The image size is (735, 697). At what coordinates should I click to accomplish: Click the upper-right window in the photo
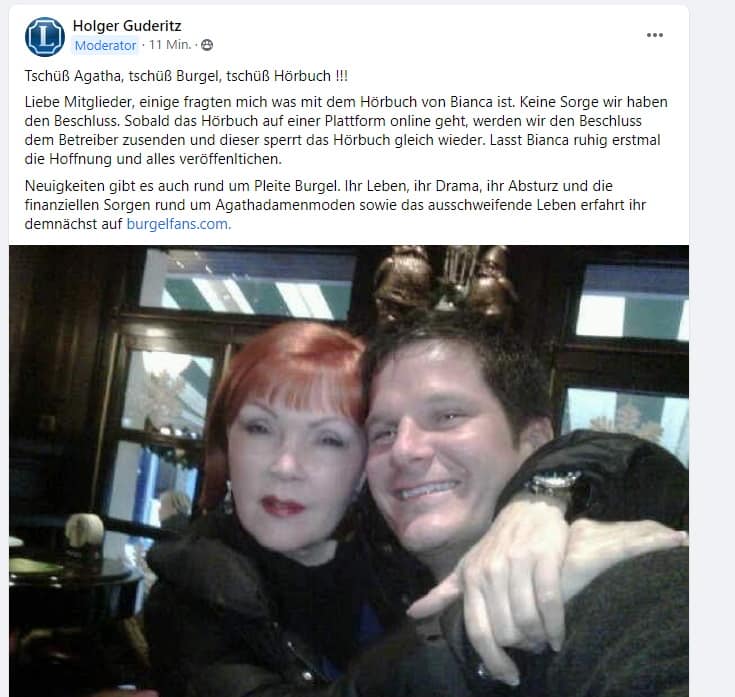pyautogui.click(x=632, y=301)
